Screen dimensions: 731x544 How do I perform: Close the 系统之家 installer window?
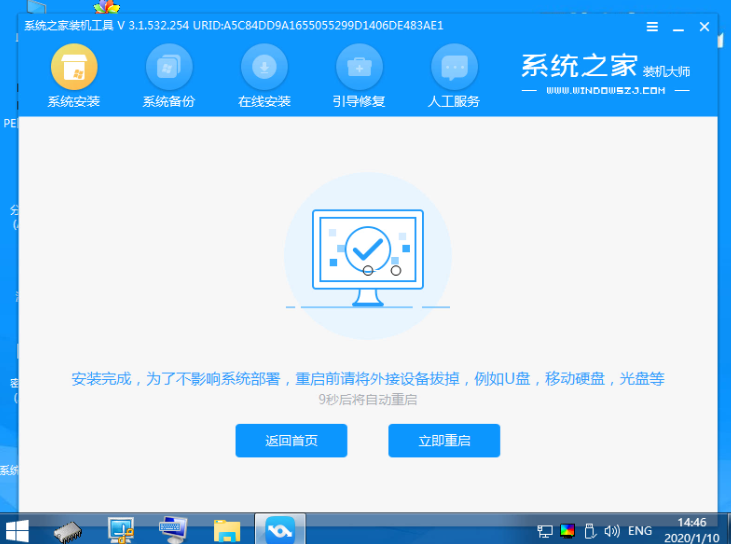(x=704, y=27)
